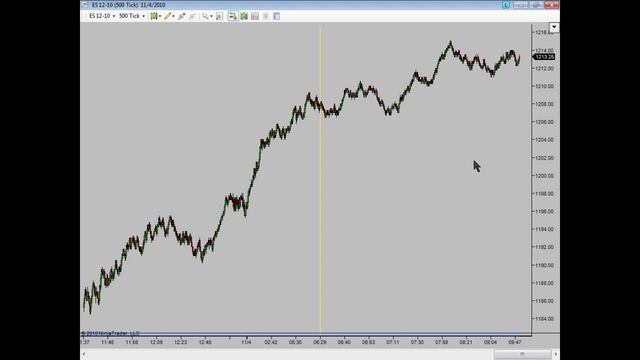Screen dimensions: 640x360
Task: Click the horizontal scrollbar thumb
Action: 522,354
